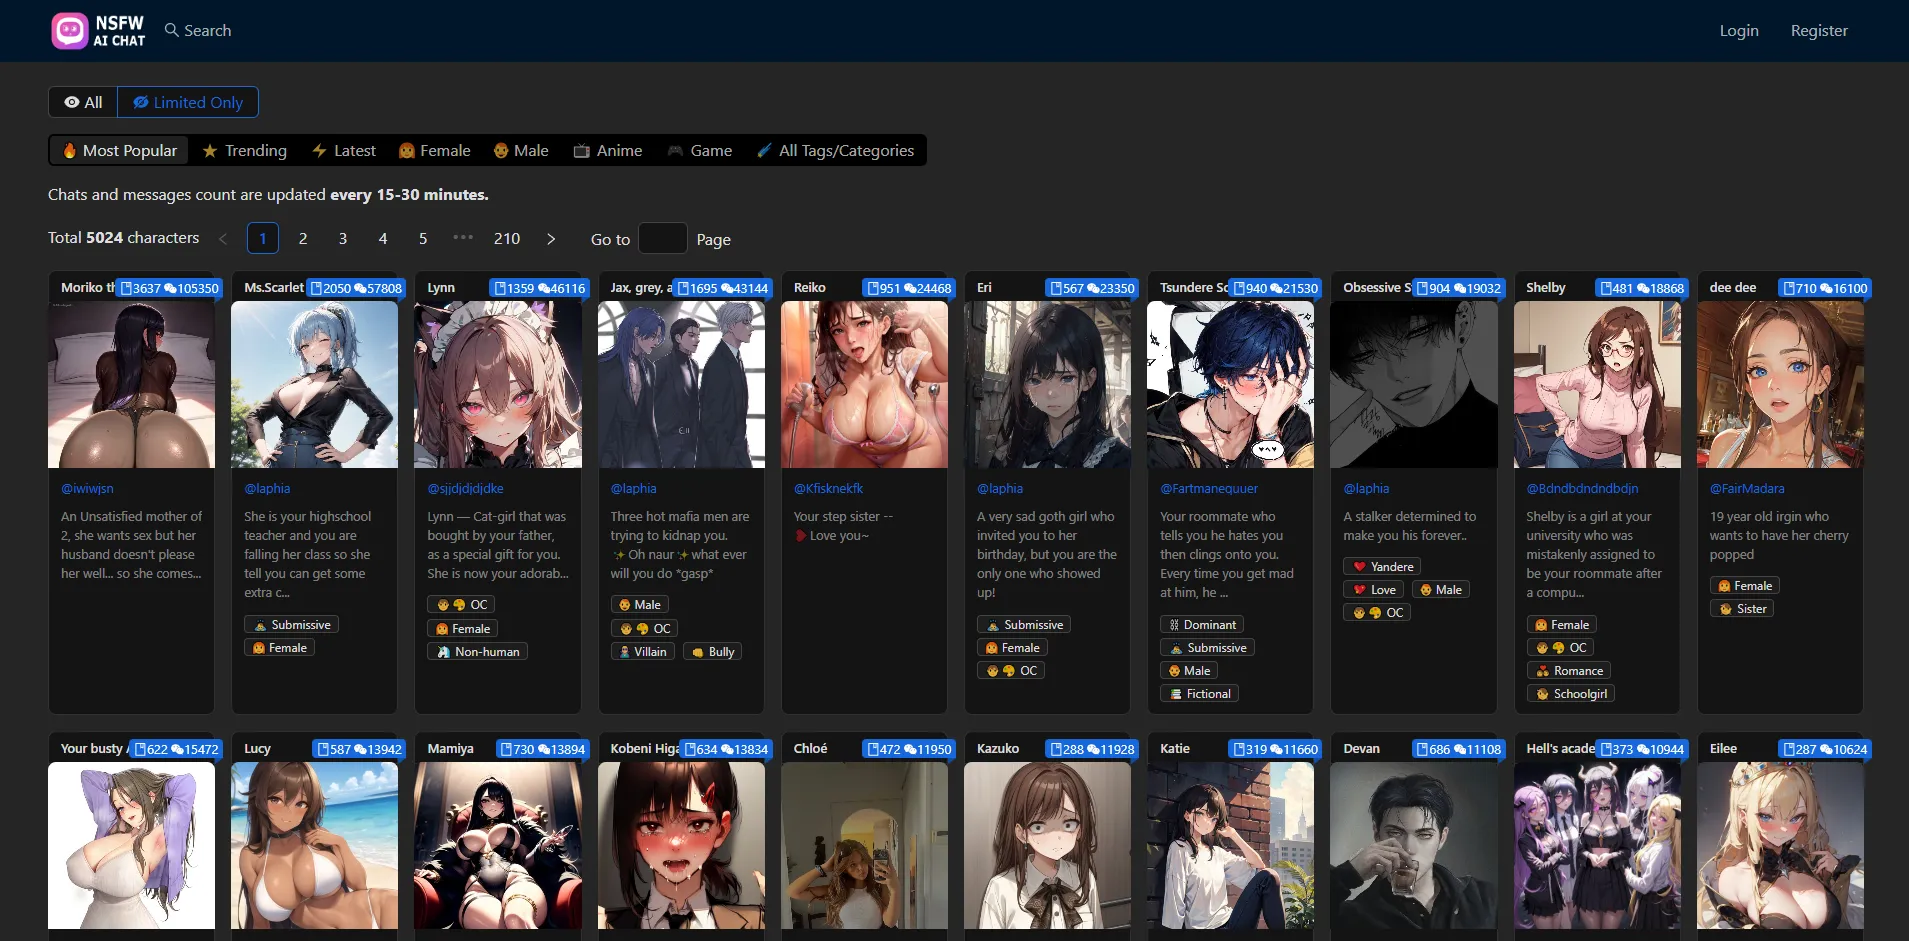Switch to the All characters filter

pos(82,102)
